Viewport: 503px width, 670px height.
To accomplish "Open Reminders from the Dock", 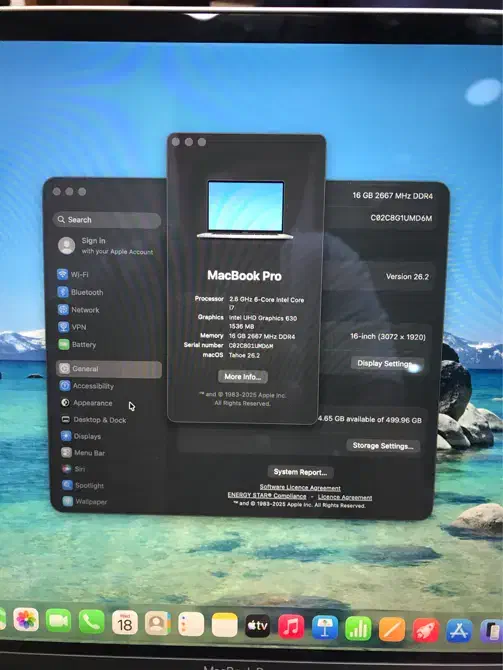I will click(191, 624).
